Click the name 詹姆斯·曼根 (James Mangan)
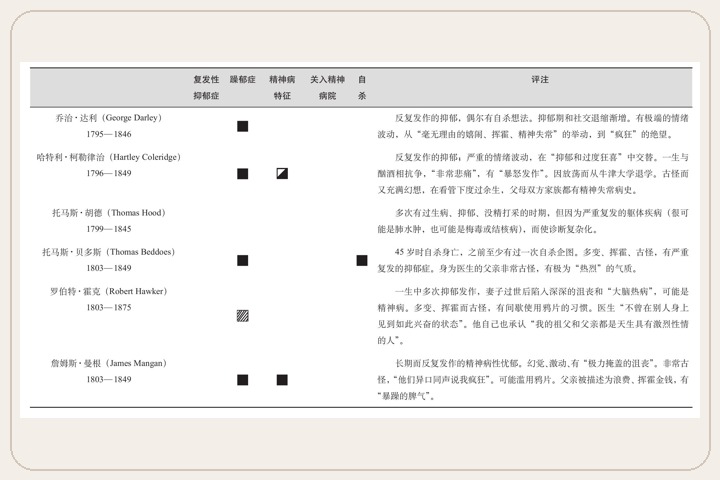720x480 pixels. (109, 363)
